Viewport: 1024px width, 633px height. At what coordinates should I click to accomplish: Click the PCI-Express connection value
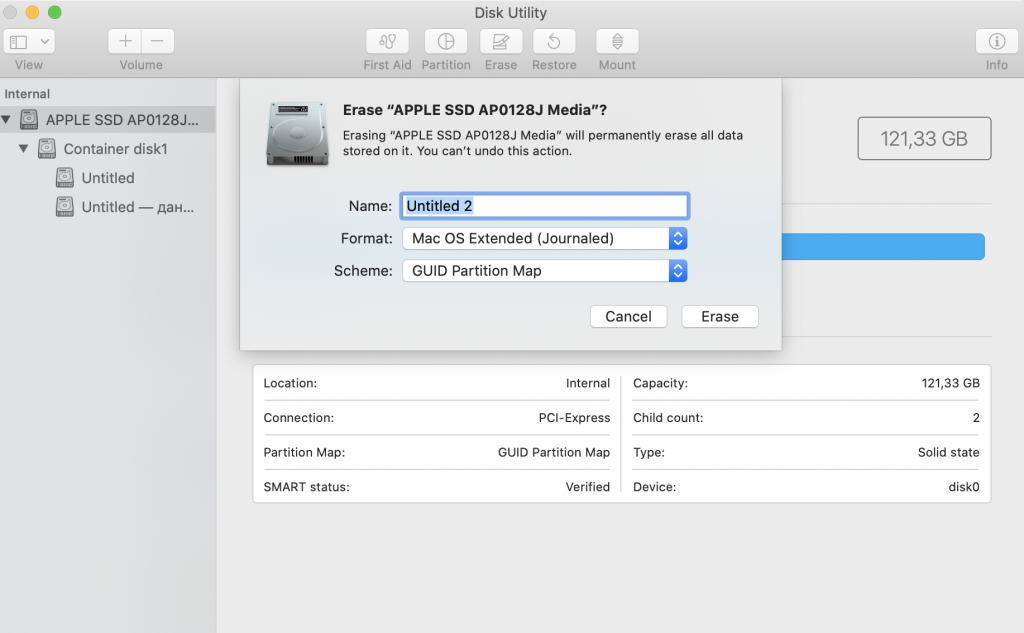(574, 417)
